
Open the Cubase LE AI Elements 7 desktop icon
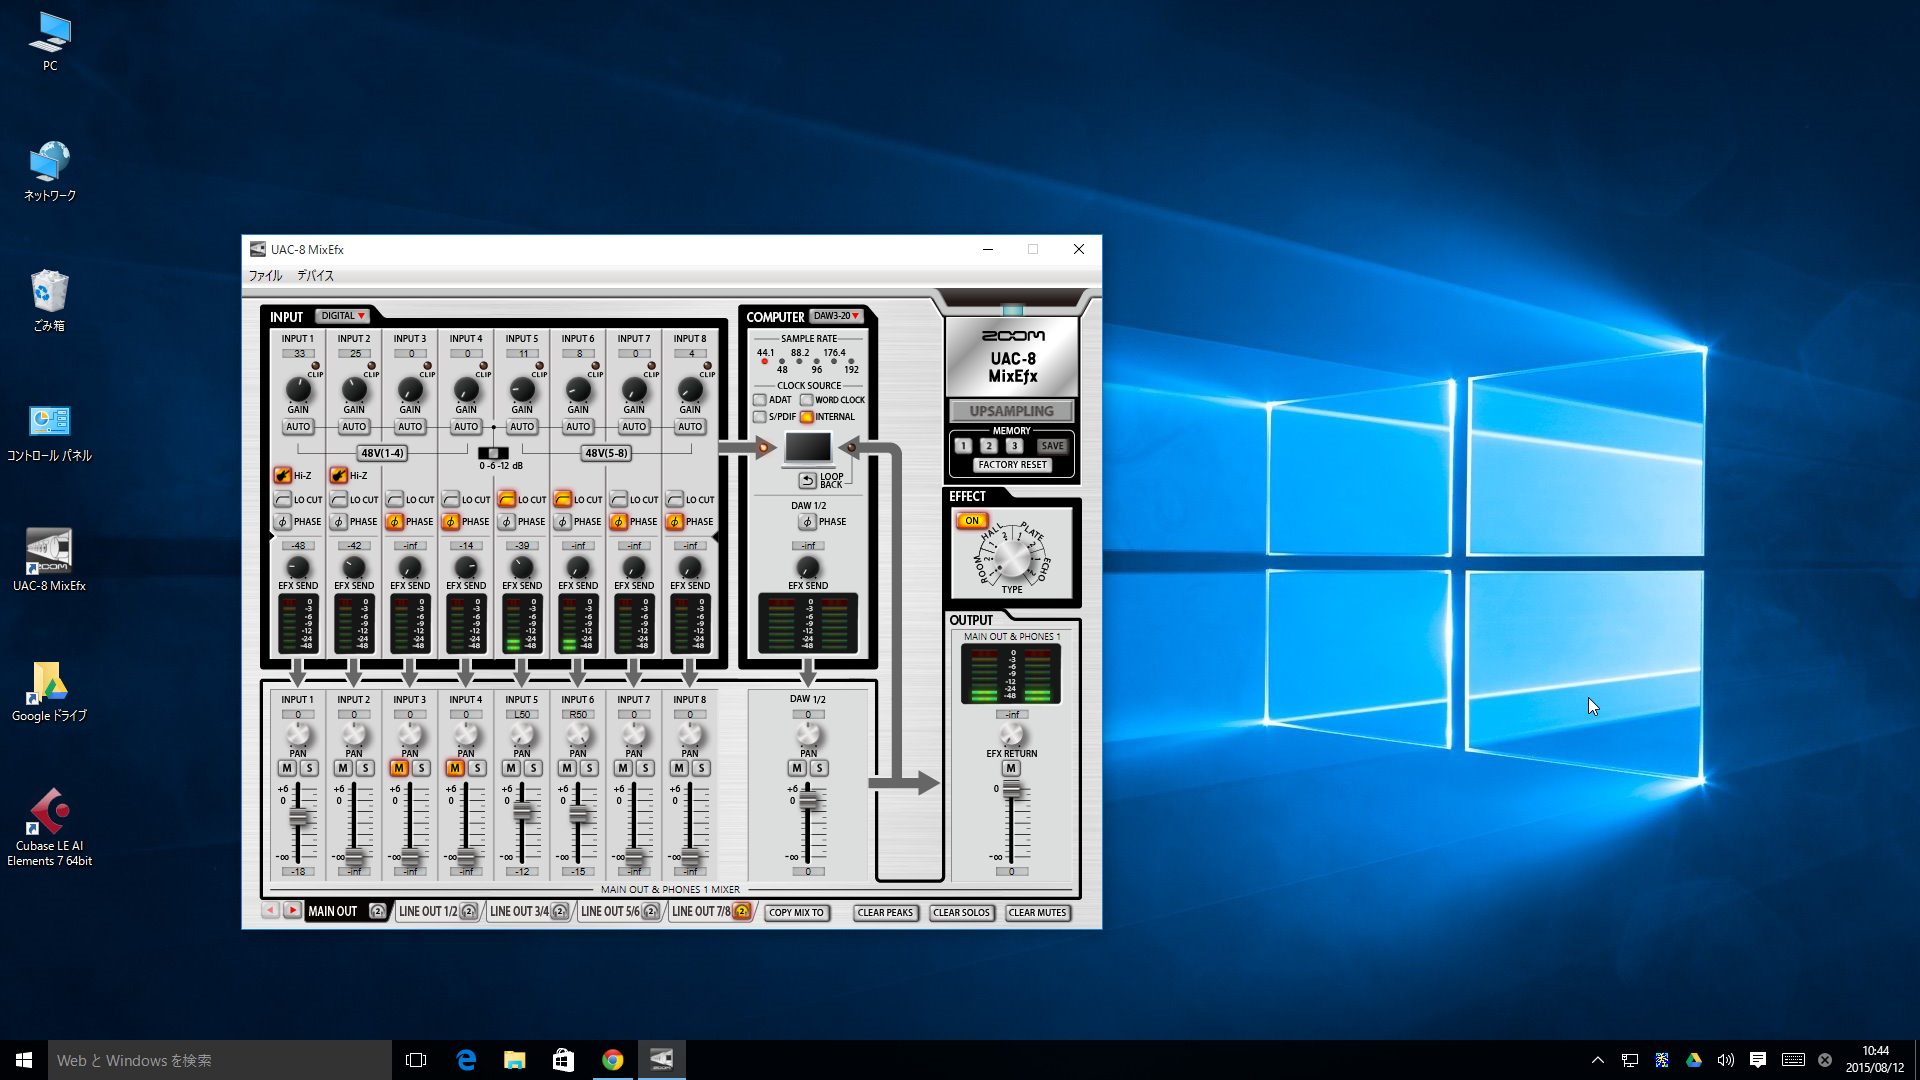tap(49, 828)
